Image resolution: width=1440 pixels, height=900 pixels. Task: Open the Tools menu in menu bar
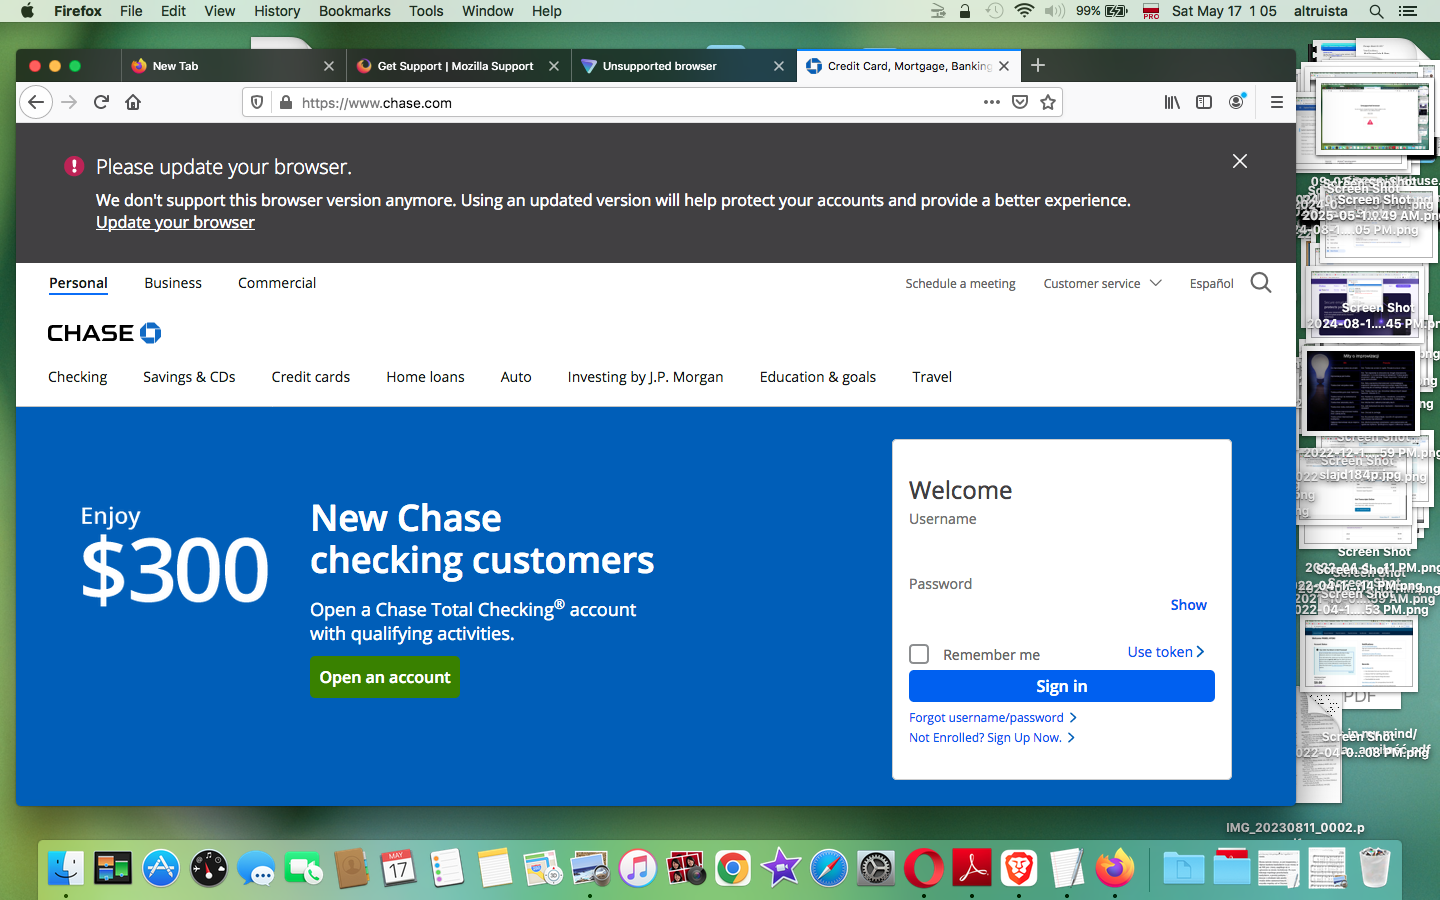click(426, 11)
